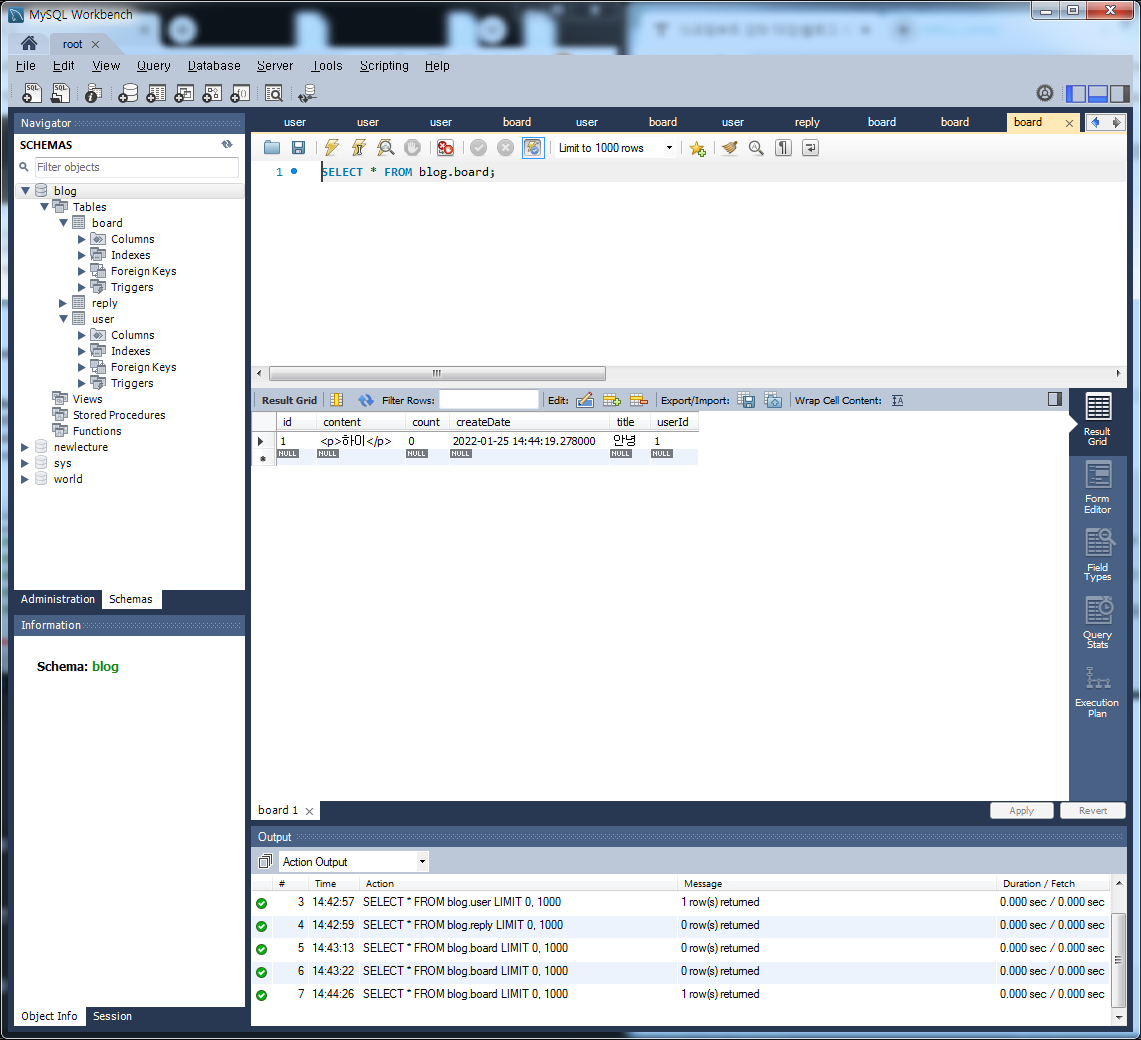
Task: Close the board 1 result tab
Action: 309,811
